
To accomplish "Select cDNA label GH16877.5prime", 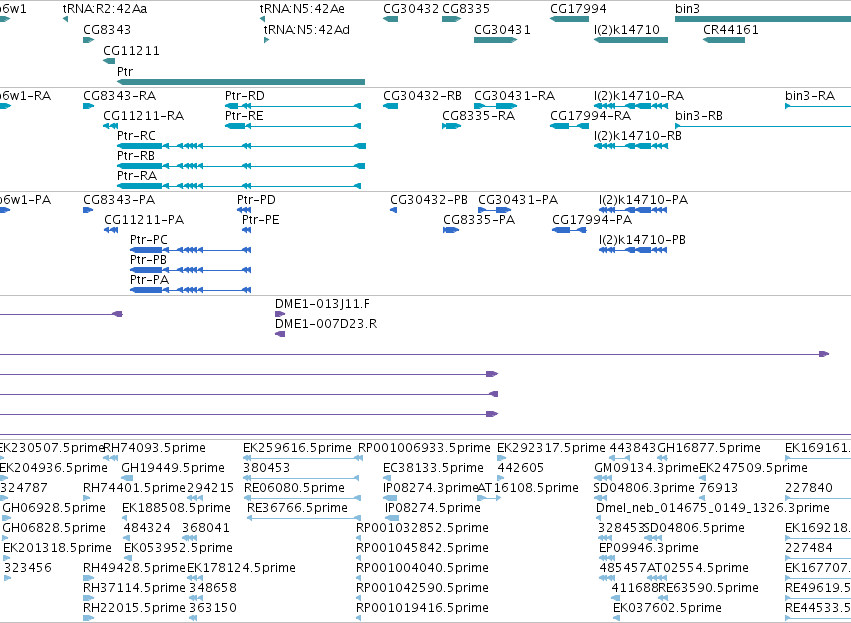I will tap(709, 448).
